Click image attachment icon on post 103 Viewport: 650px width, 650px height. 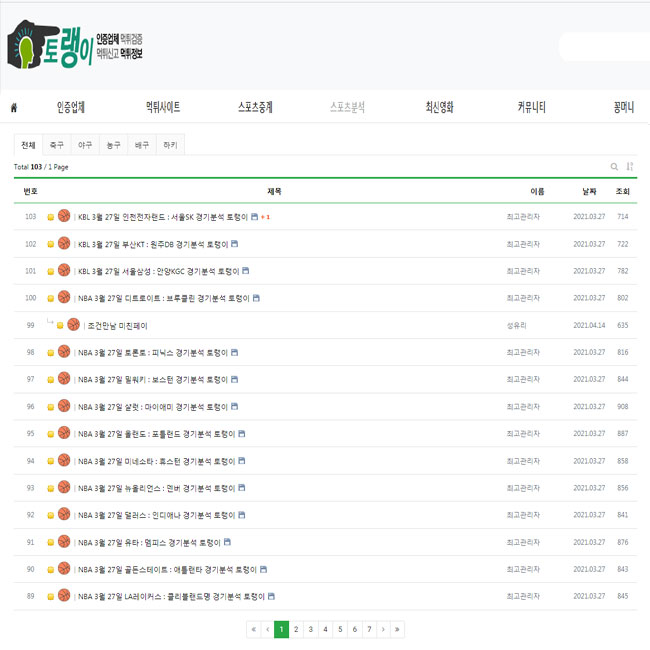pyautogui.click(x=255, y=216)
